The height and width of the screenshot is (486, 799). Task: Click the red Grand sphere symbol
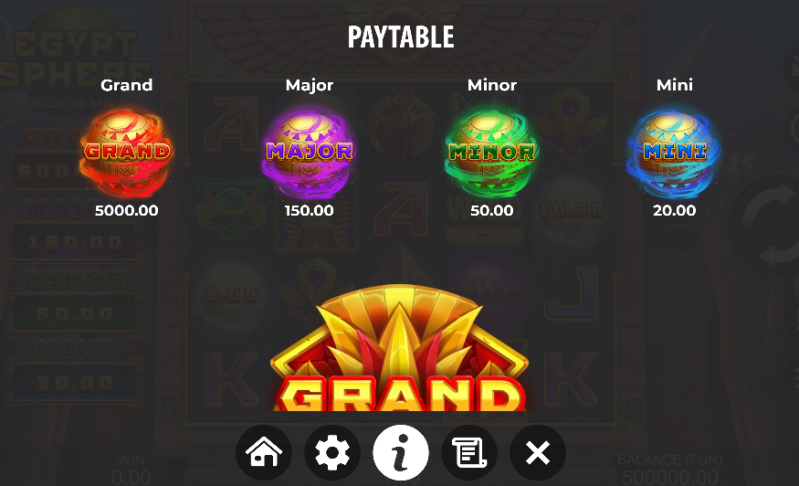126,152
